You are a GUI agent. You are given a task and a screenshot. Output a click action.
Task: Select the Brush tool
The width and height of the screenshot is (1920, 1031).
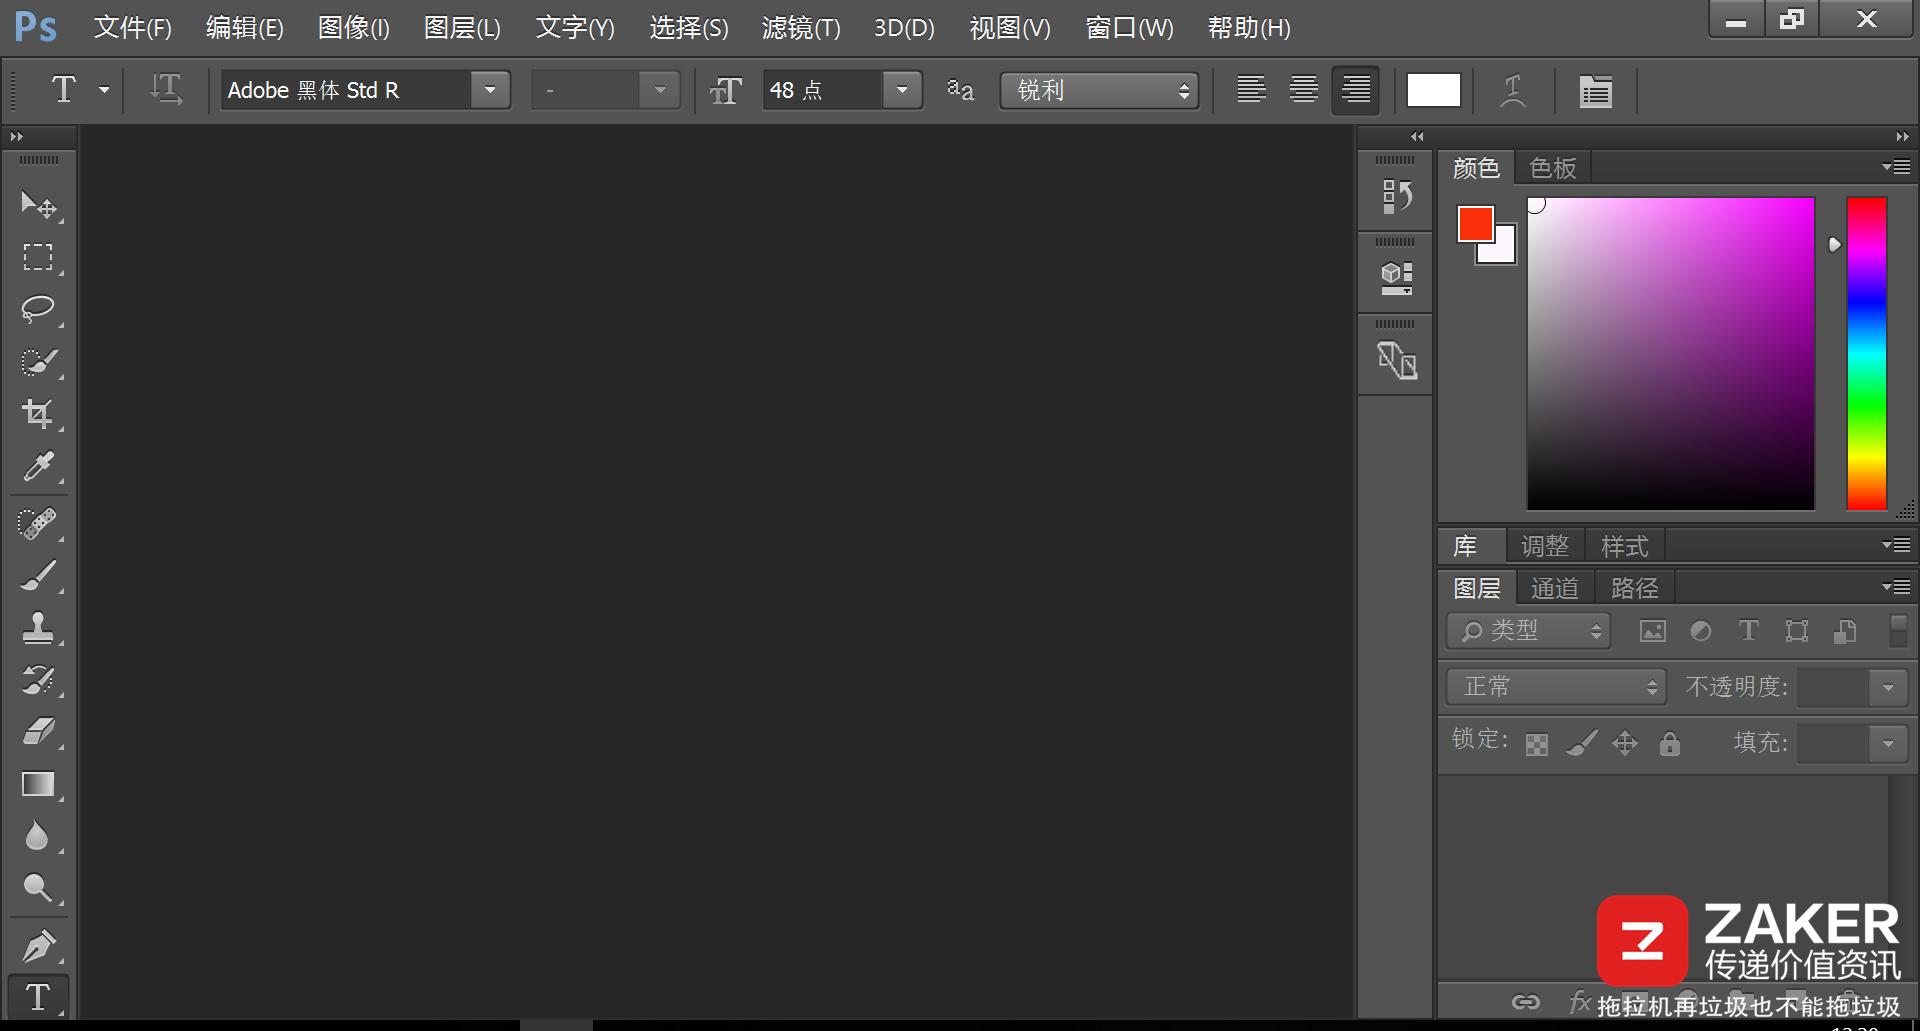(39, 576)
